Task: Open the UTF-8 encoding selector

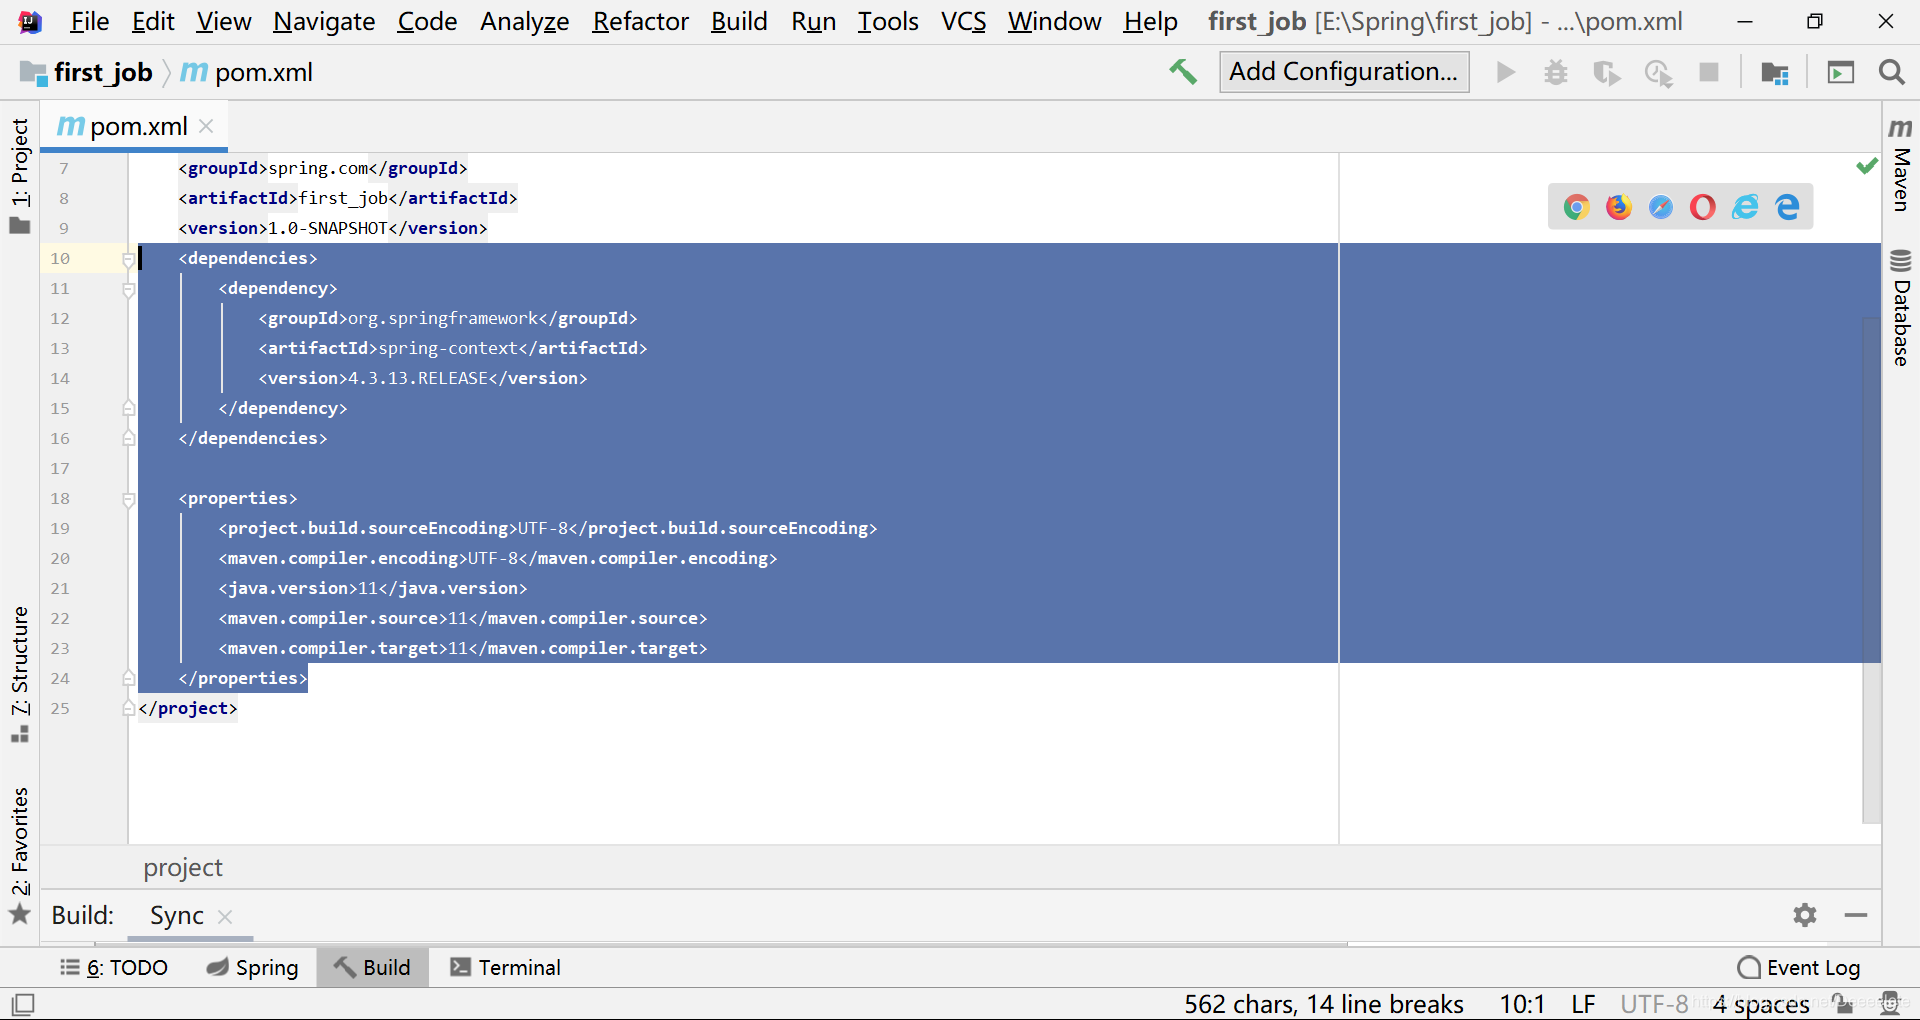Action: coord(1654,1004)
